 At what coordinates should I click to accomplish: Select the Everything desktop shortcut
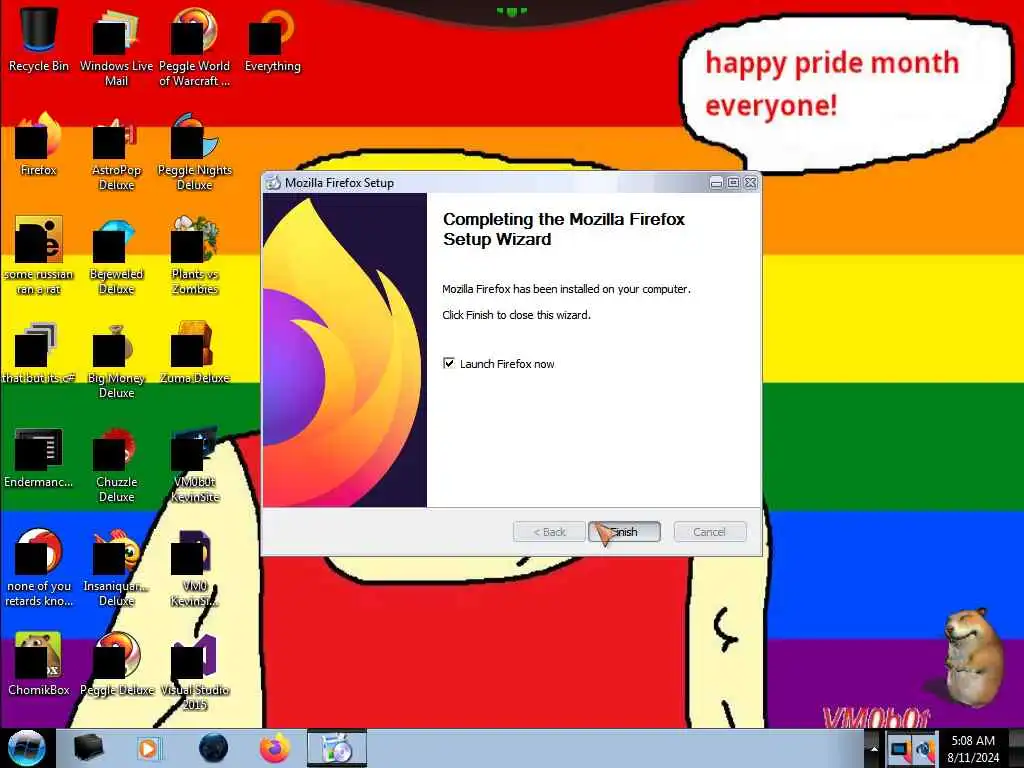[x=272, y=40]
